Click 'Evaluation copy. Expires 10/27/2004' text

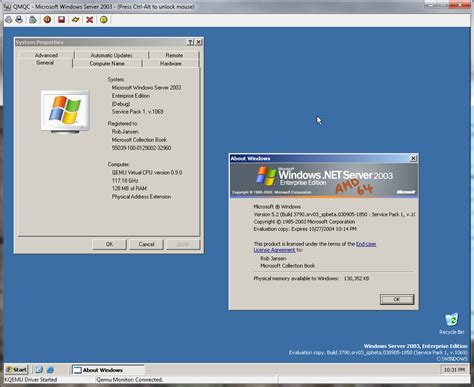305,229
